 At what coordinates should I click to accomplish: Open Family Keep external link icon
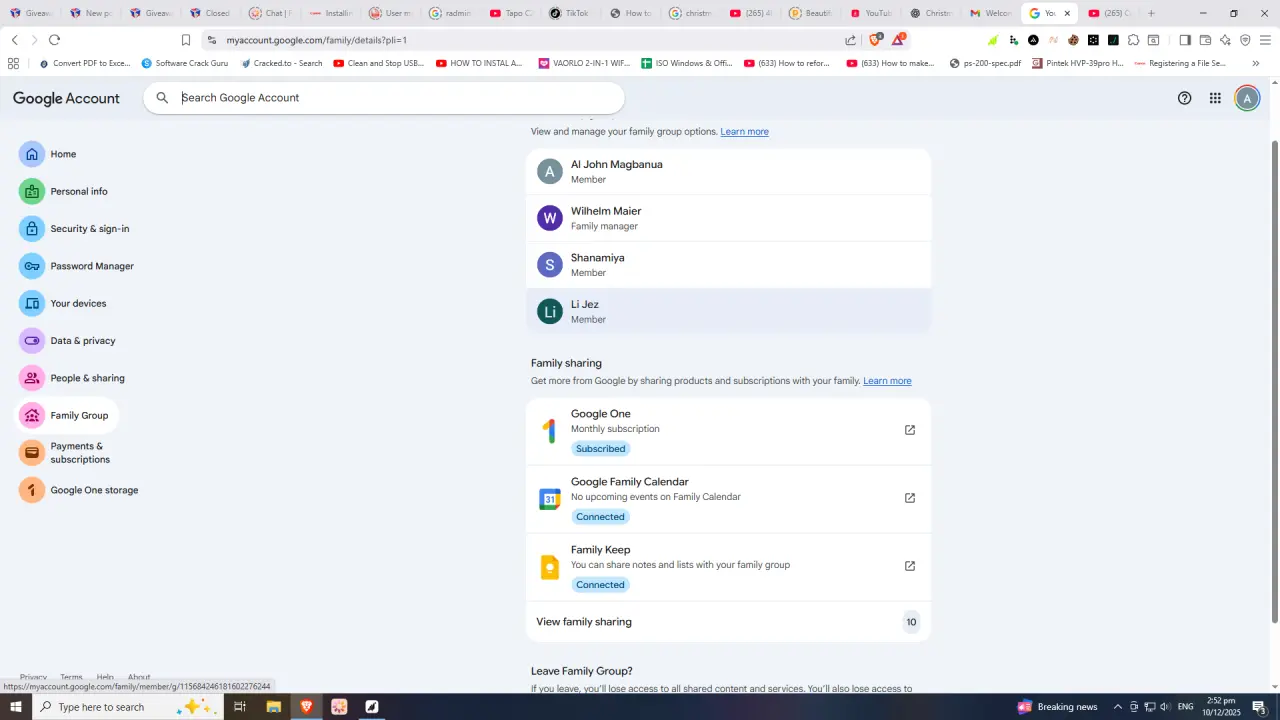point(910,566)
